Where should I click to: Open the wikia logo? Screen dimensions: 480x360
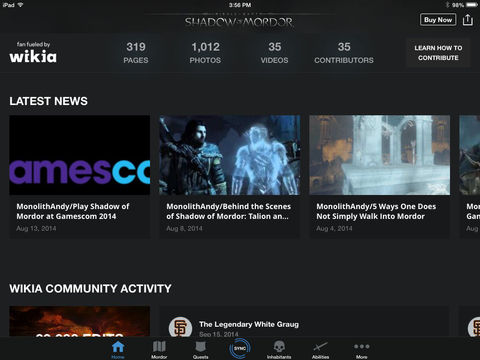[x=33, y=53]
